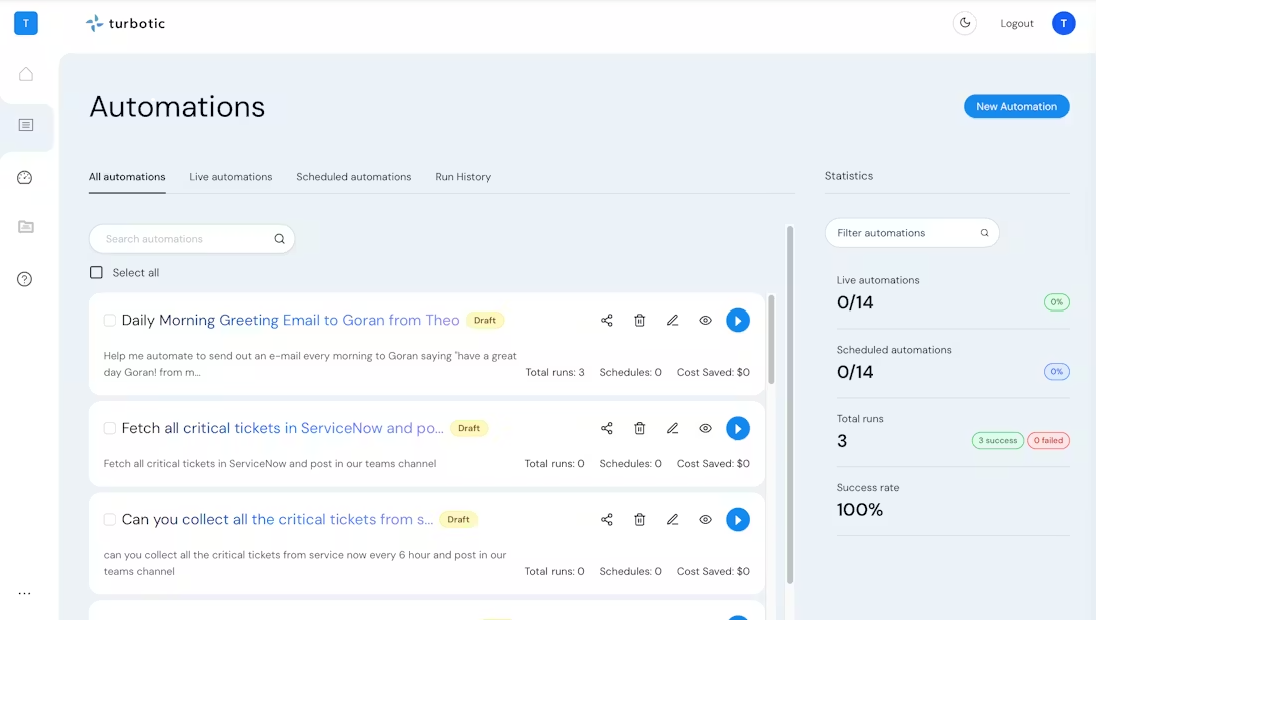This screenshot has width=1280, height=720.
Task: Switch to Live automations tab
Action: (231, 177)
